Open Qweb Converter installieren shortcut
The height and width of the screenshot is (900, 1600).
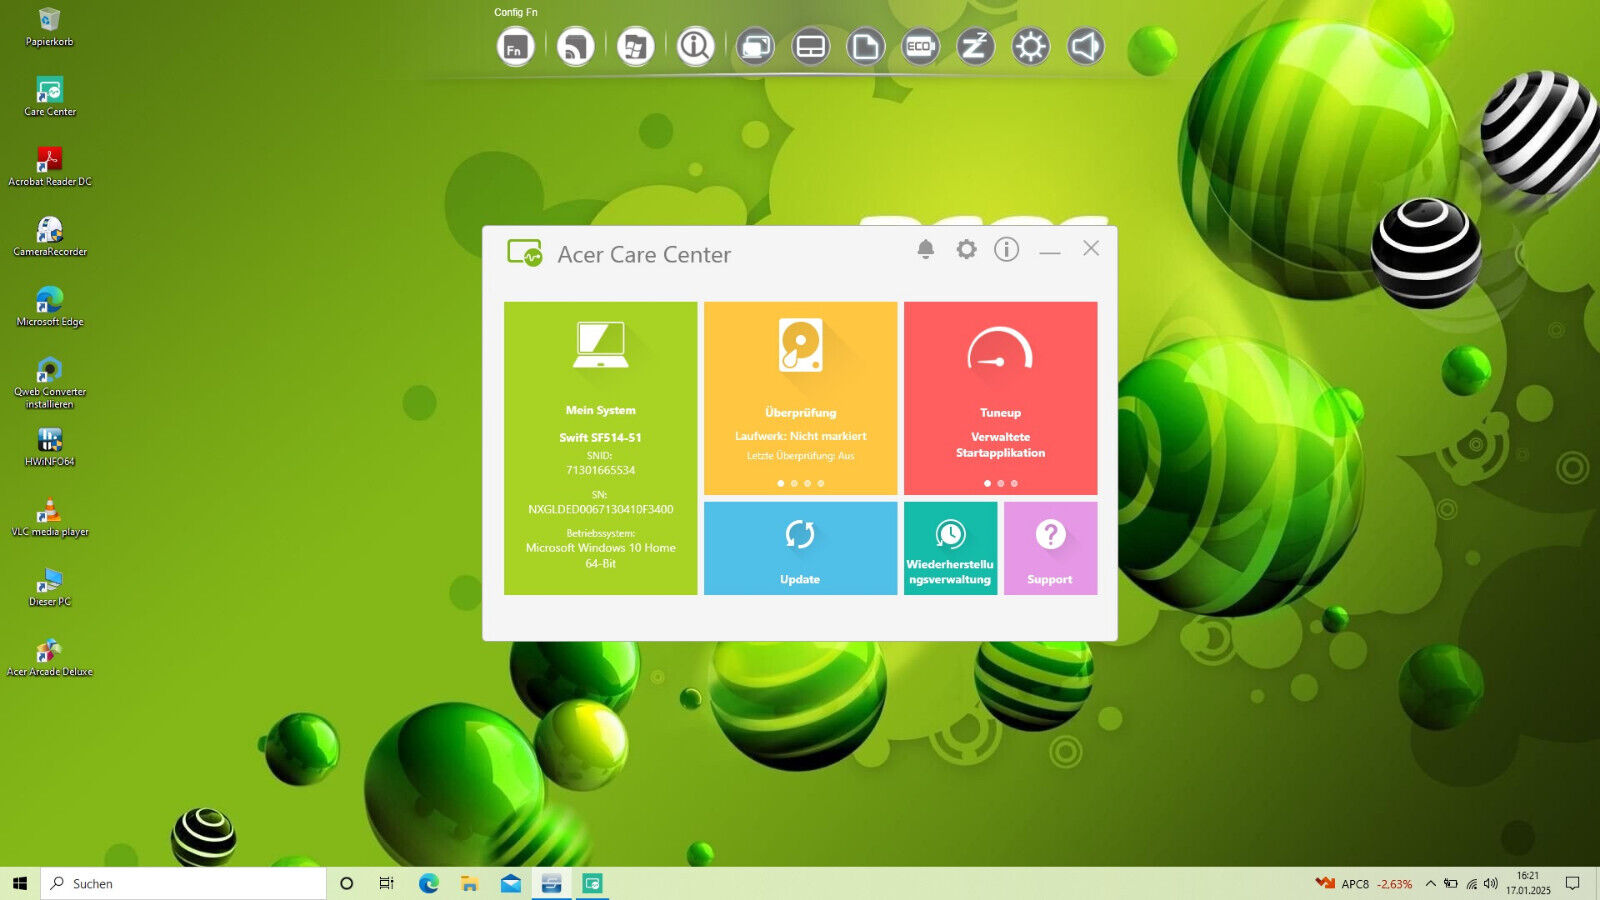49,383
